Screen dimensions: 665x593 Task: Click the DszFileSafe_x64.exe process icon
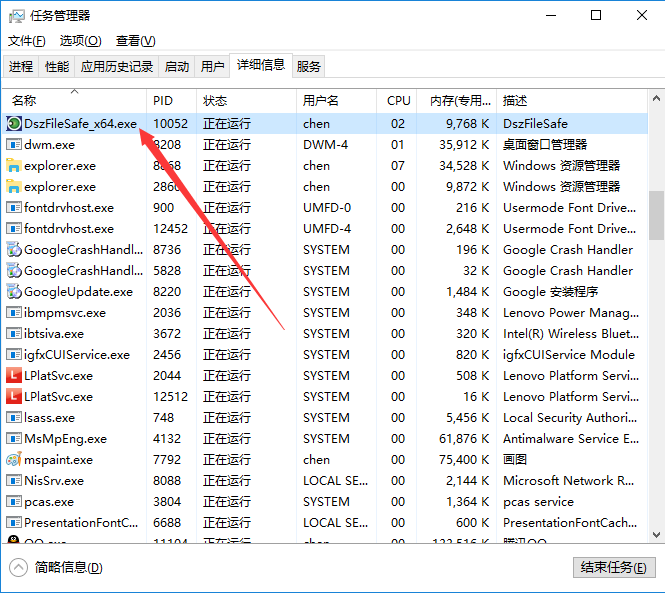pyautogui.click(x=14, y=124)
